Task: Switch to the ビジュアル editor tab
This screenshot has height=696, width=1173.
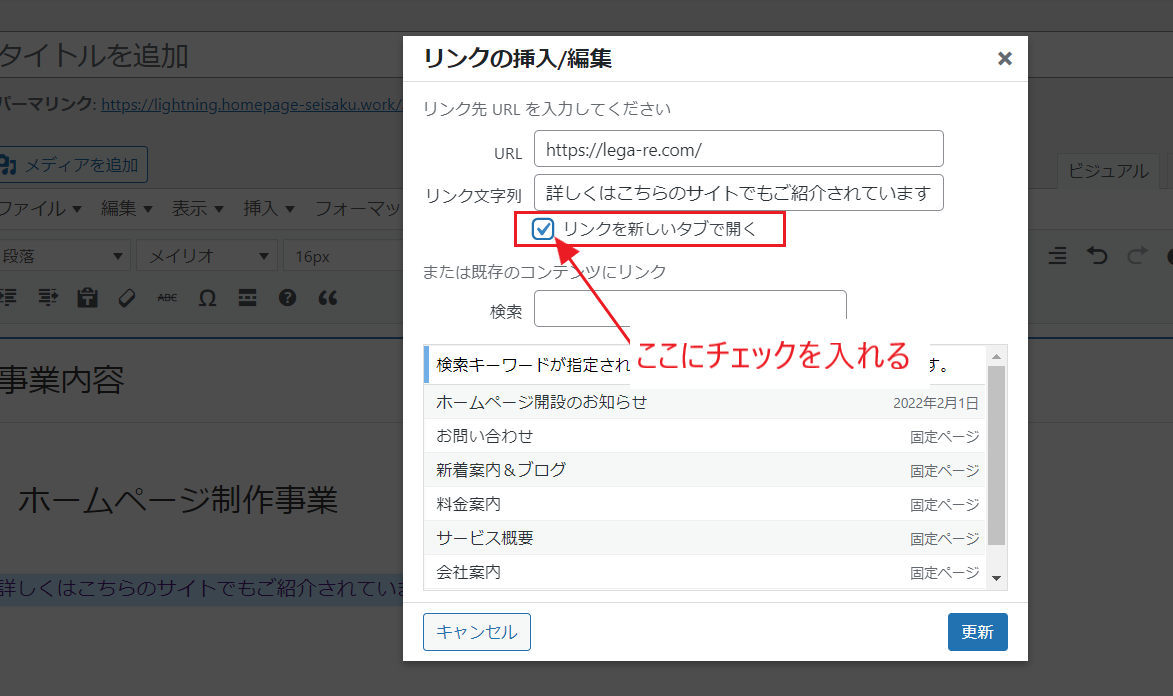Action: point(1108,171)
